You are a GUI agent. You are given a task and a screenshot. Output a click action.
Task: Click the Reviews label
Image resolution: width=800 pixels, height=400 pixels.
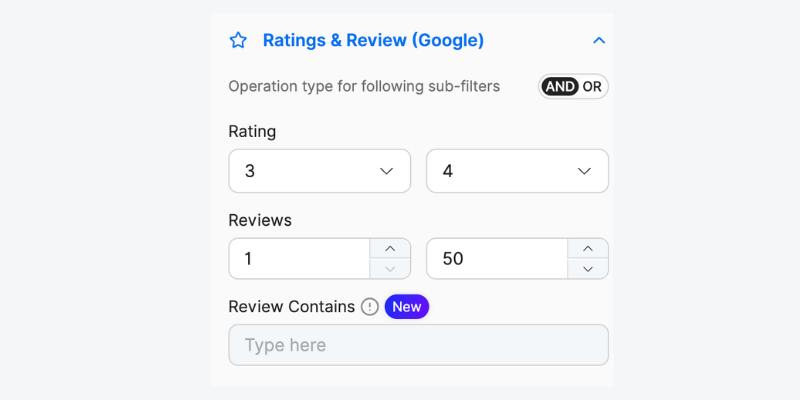click(x=260, y=220)
